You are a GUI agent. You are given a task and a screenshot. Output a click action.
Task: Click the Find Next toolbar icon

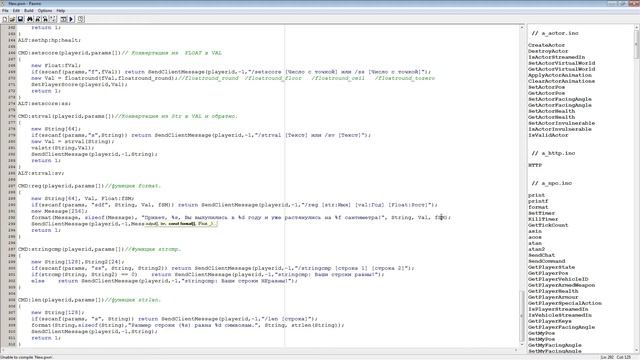pyautogui.click(x=38, y=19)
